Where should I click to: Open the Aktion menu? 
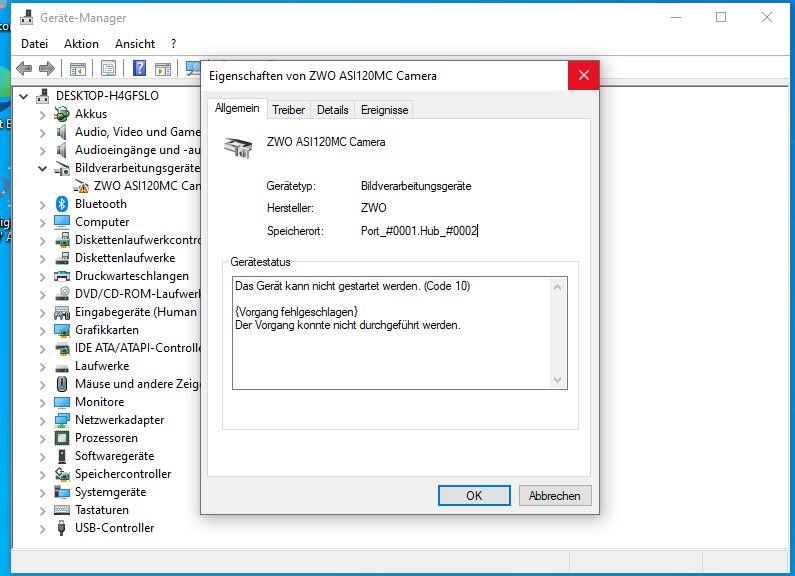pos(81,44)
